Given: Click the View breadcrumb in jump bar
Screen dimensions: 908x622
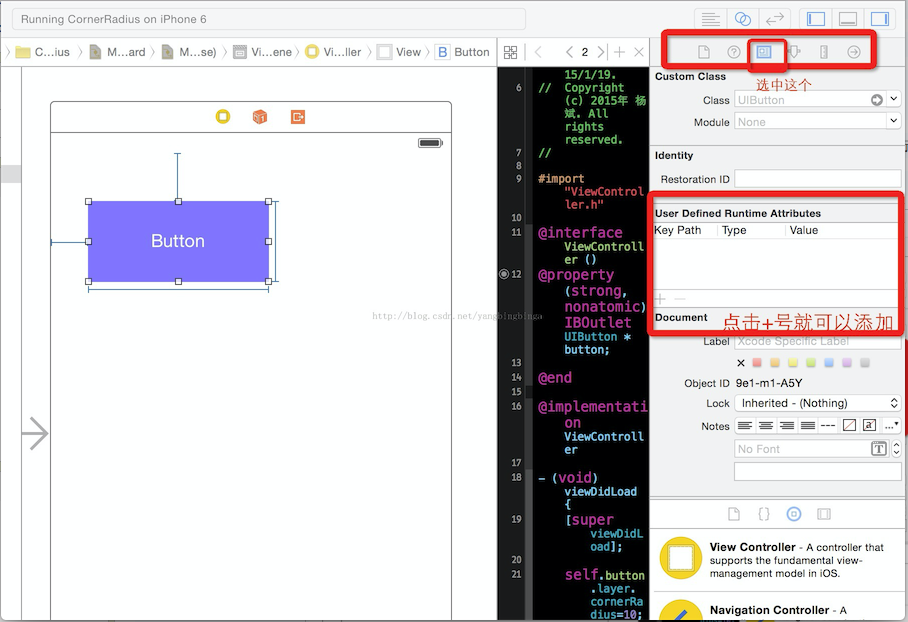Looking at the screenshot, I should [x=400, y=52].
